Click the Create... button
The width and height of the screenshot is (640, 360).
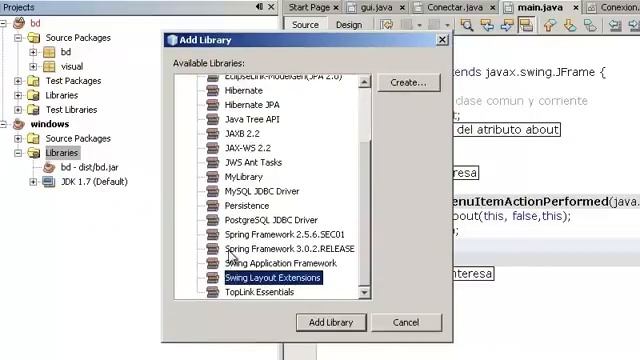409,82
